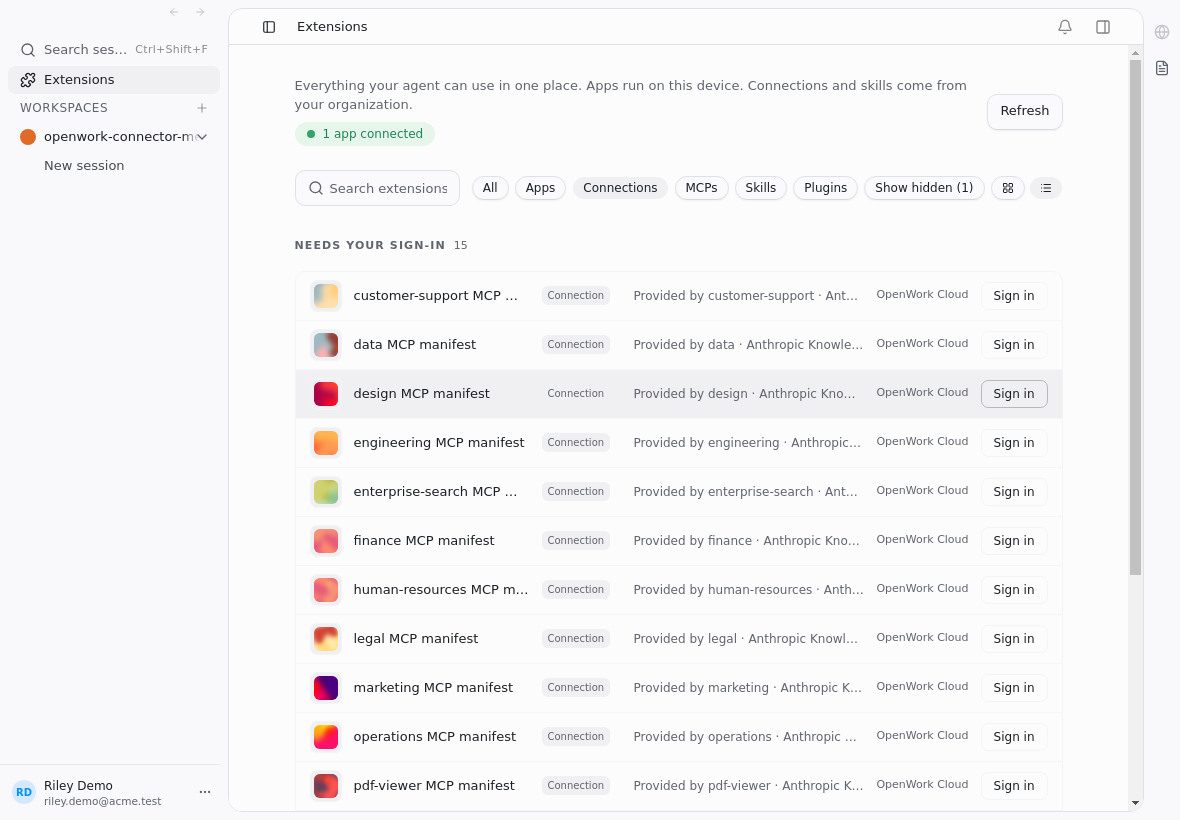Screen dimensions: 1180x820
Task: Switch to list view layout
Action: coord(1045,188)
